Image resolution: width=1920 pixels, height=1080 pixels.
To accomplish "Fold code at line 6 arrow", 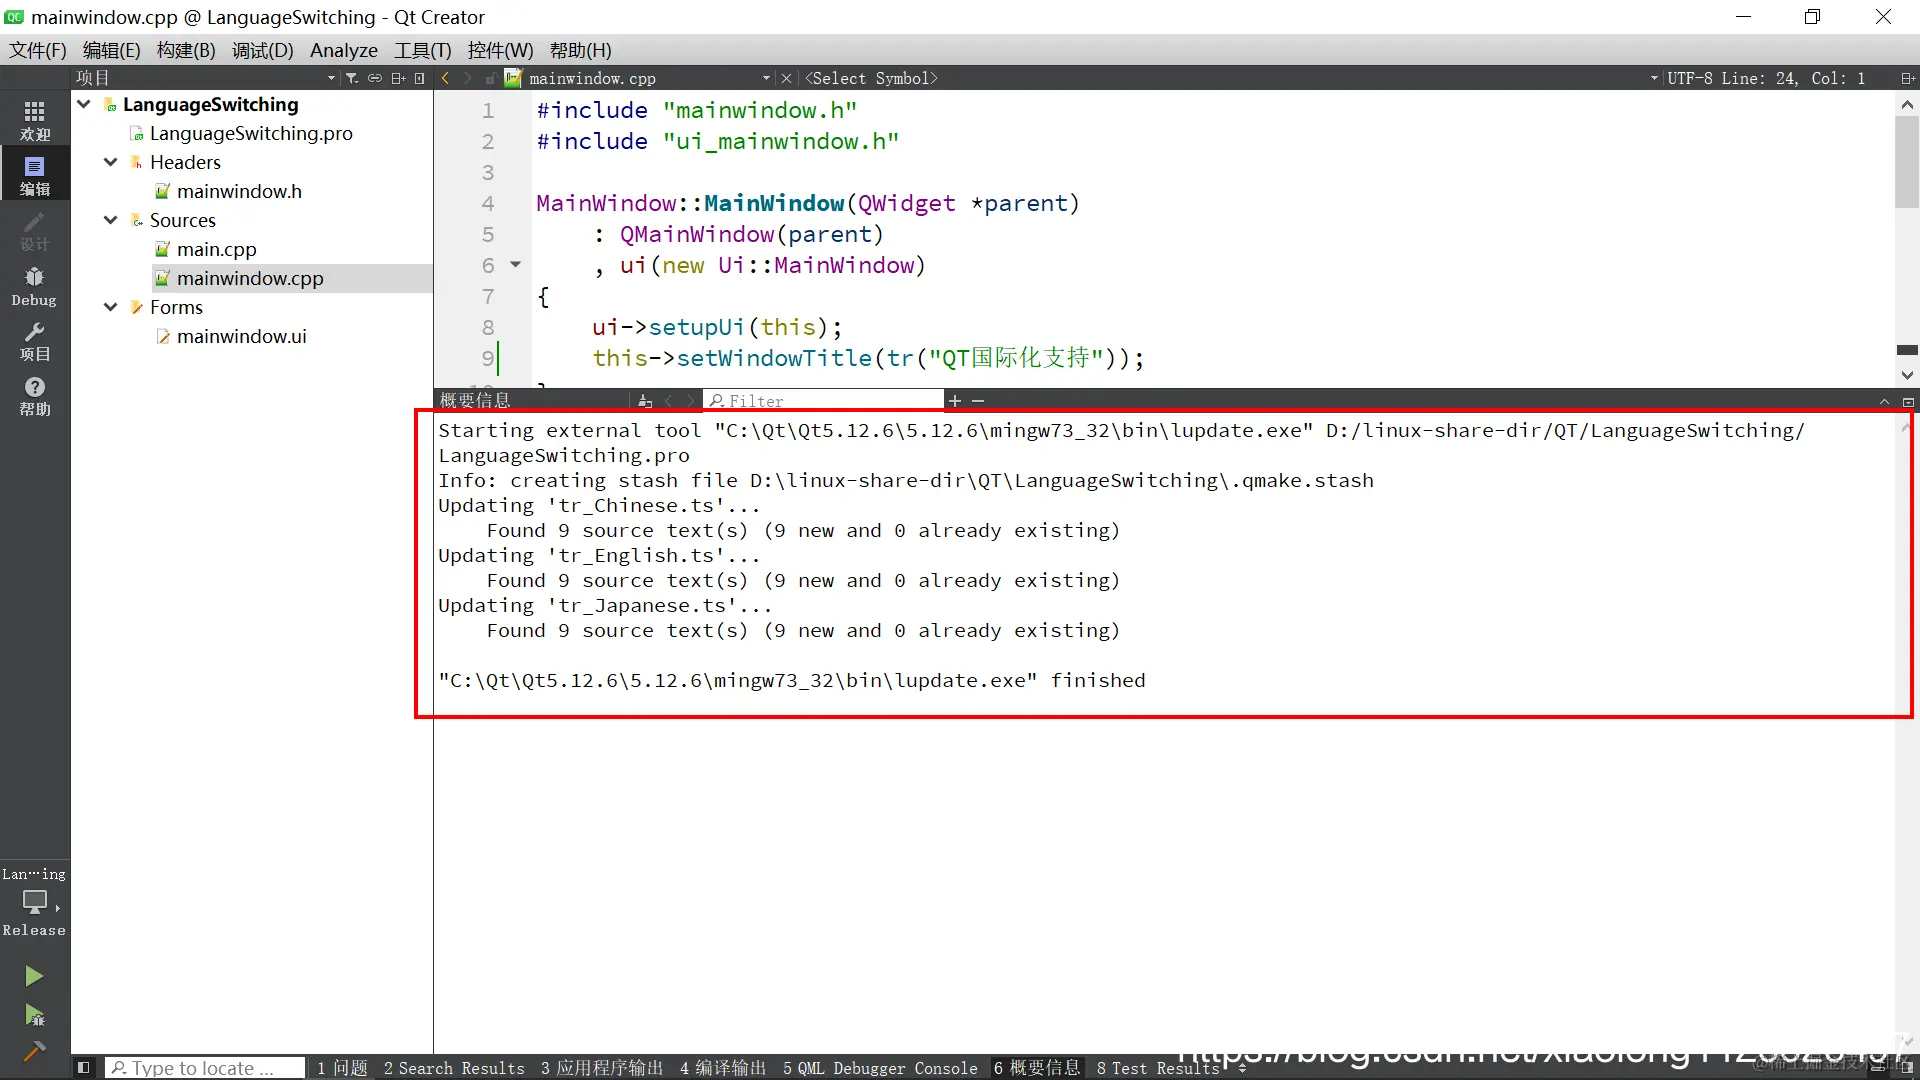I will (x=516, y=265).
